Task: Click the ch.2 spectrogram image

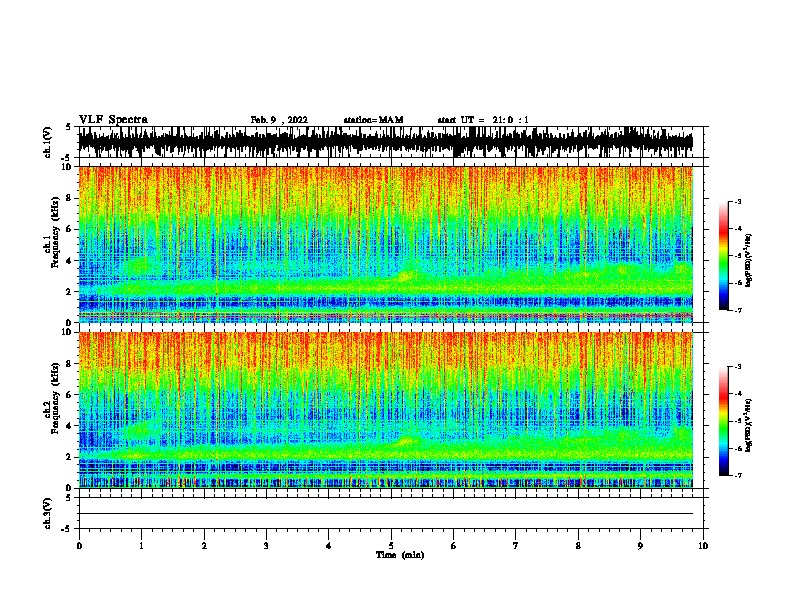Action: tap(385, 410)
